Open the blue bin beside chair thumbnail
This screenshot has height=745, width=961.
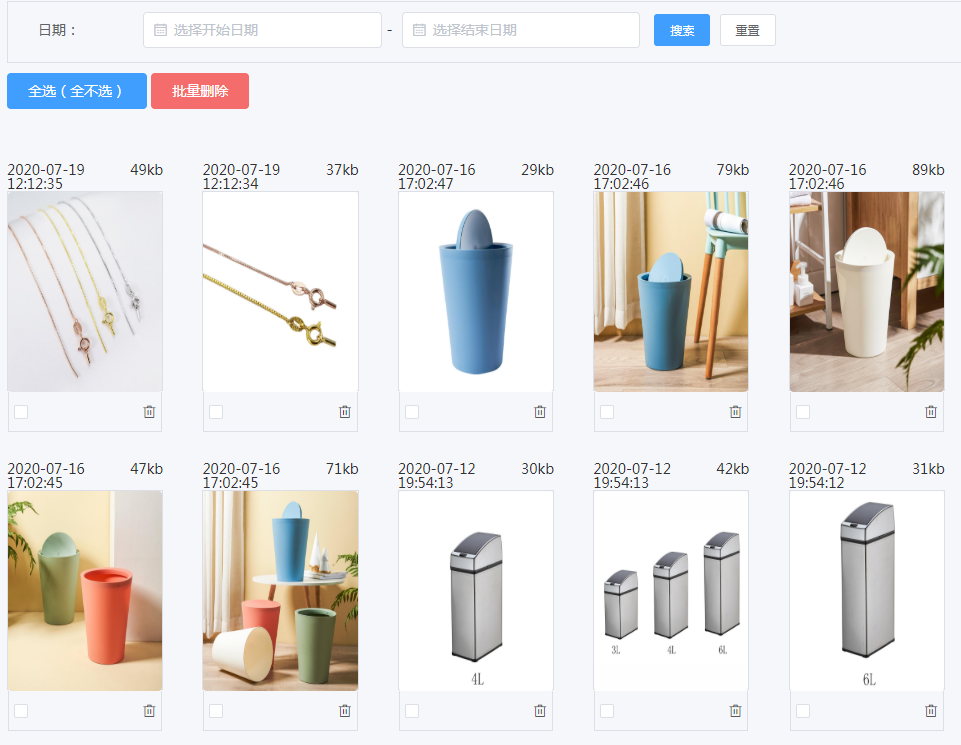(x=671, y=292)
